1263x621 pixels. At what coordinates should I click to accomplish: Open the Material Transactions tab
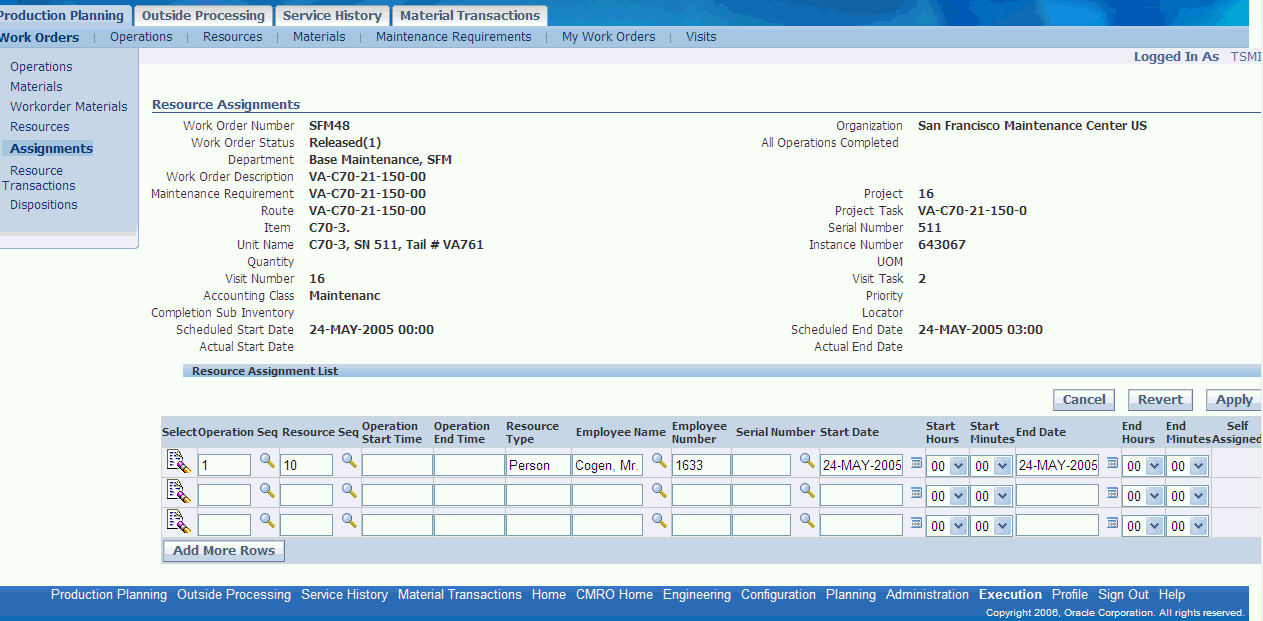[470, 15]
